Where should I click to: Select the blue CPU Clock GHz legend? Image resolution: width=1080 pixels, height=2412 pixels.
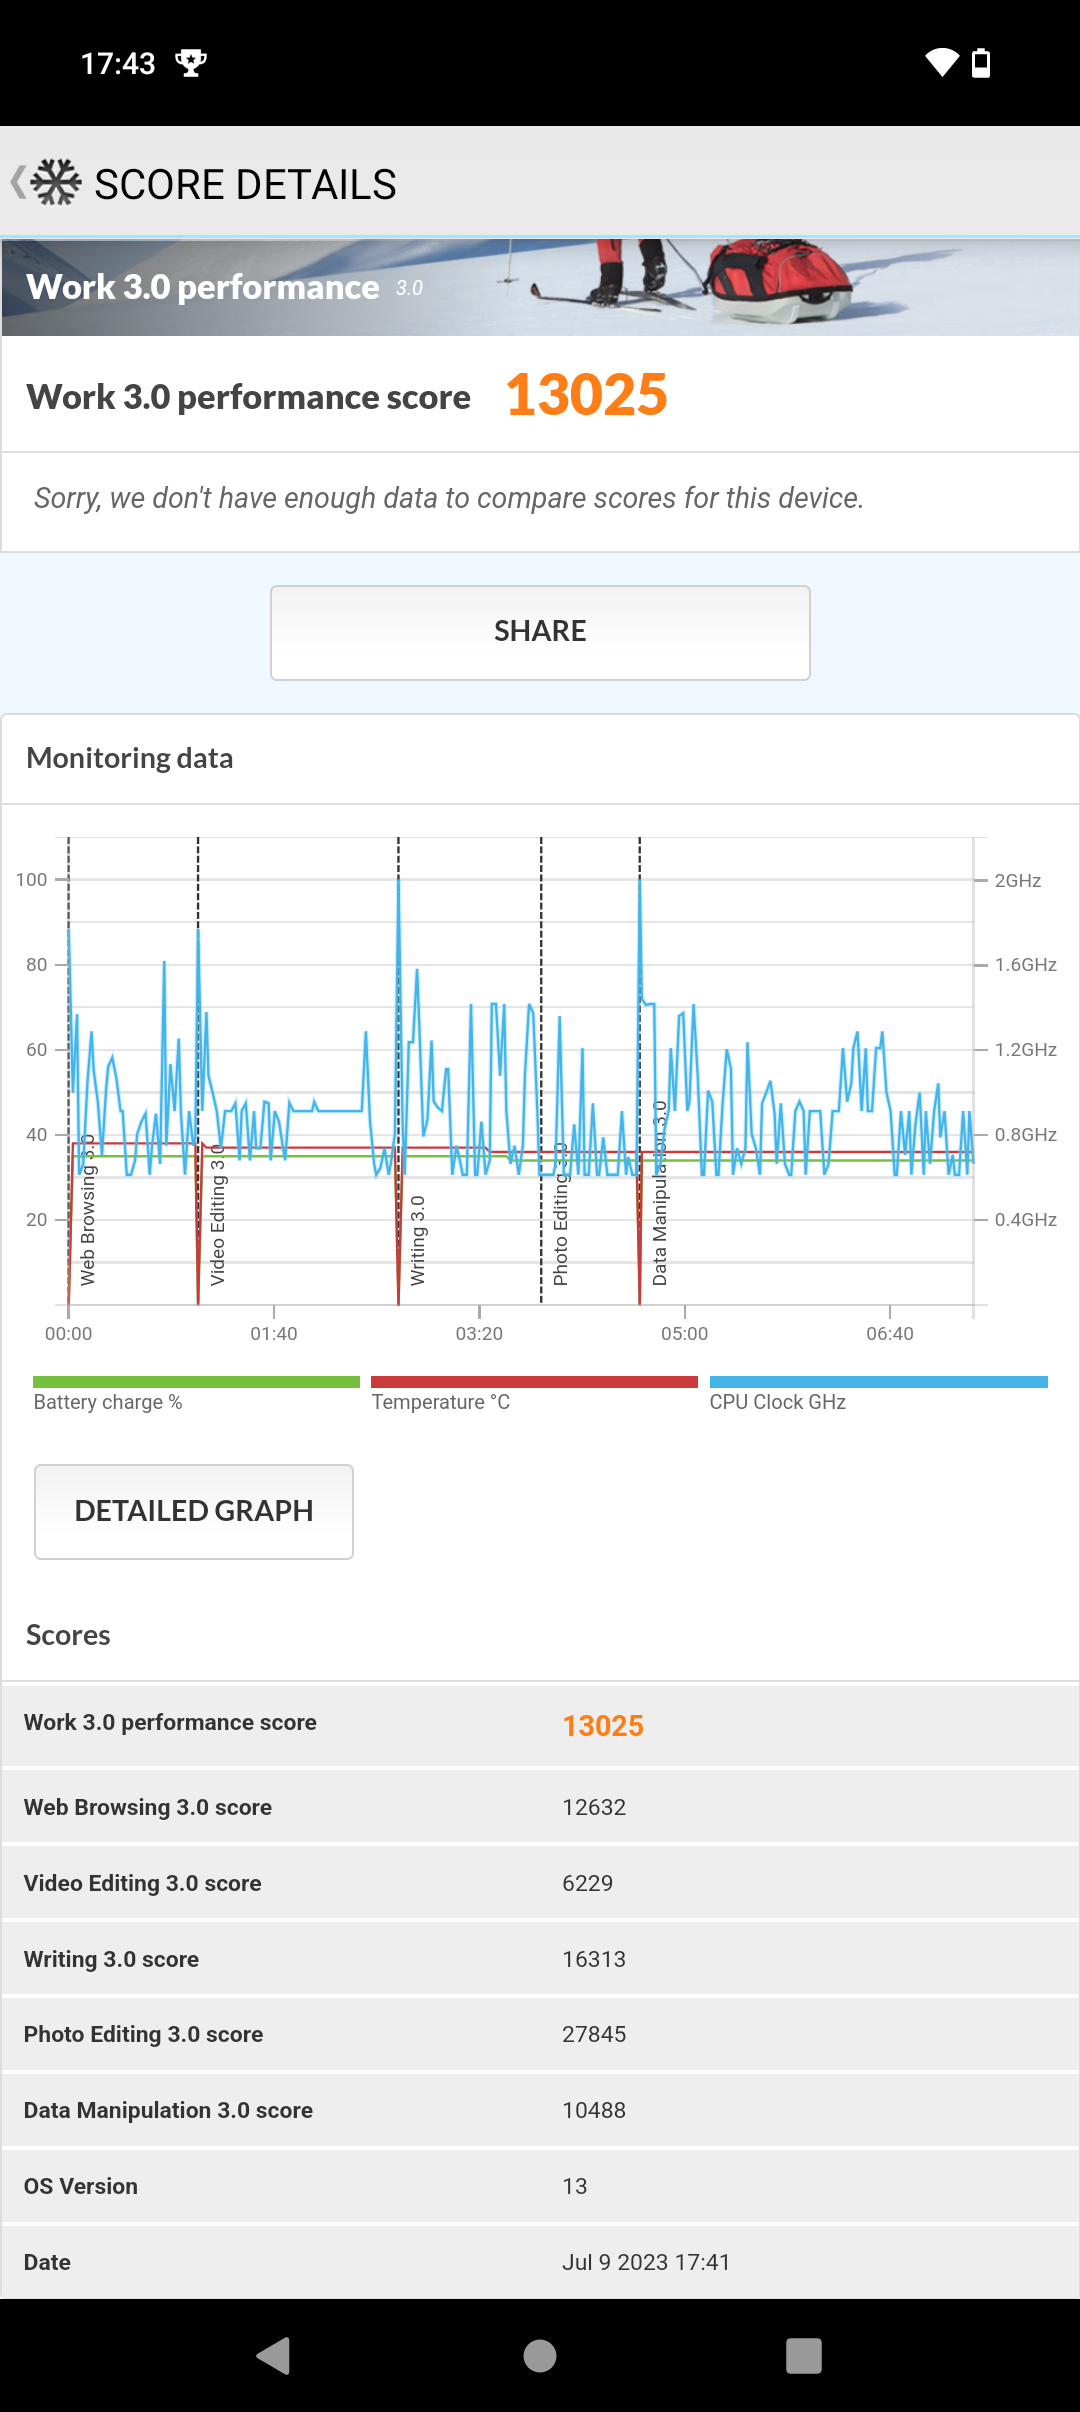(878, 1393)
